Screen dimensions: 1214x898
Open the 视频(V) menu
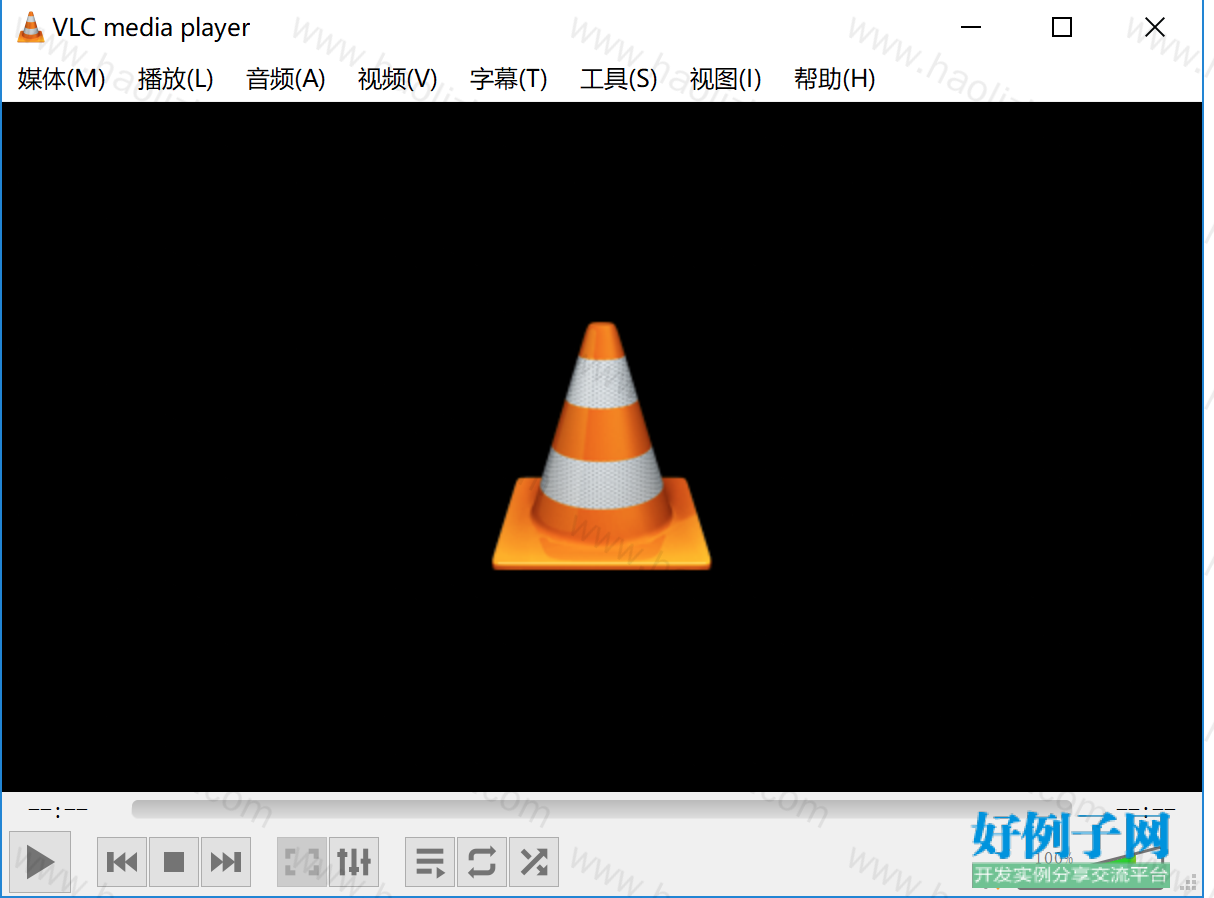(x=398, y=79)
